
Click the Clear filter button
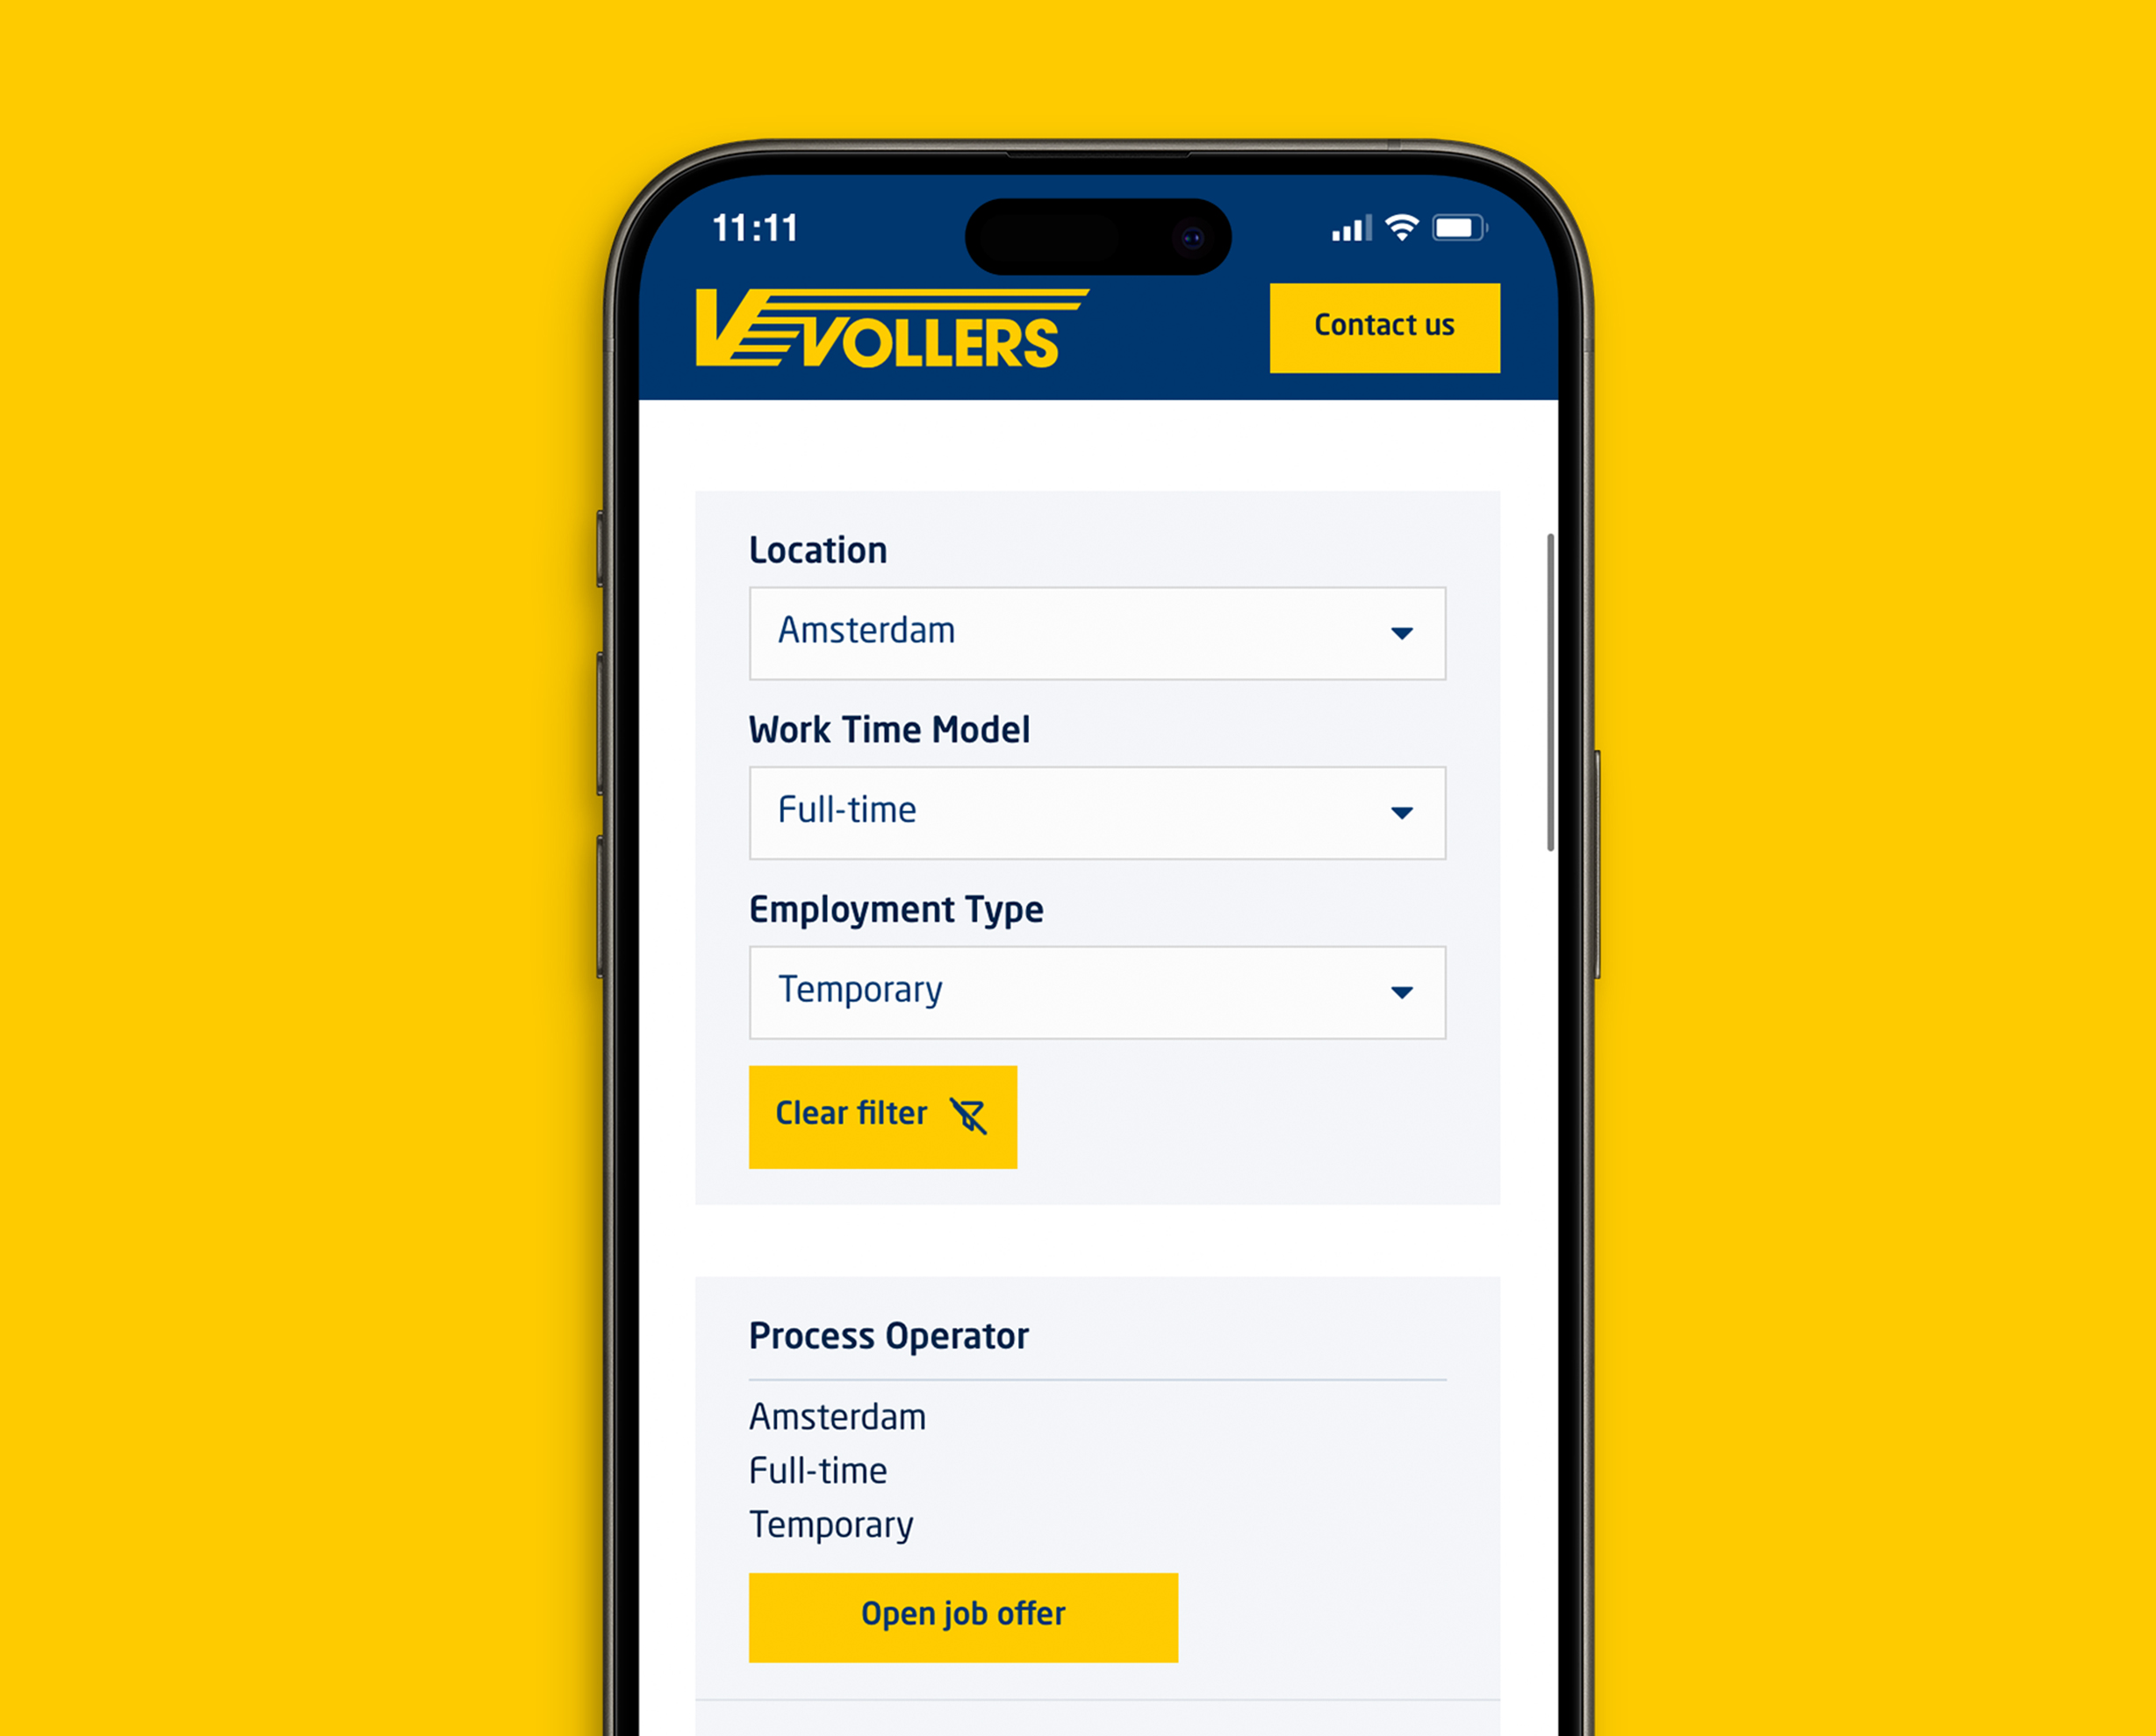(882, 1113)
